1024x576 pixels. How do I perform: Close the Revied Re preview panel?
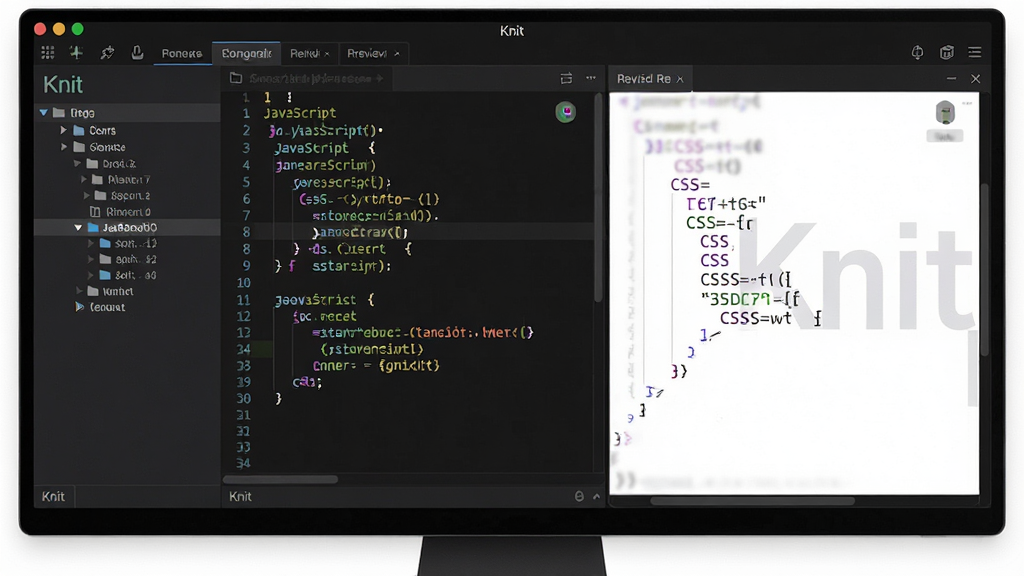976,78
